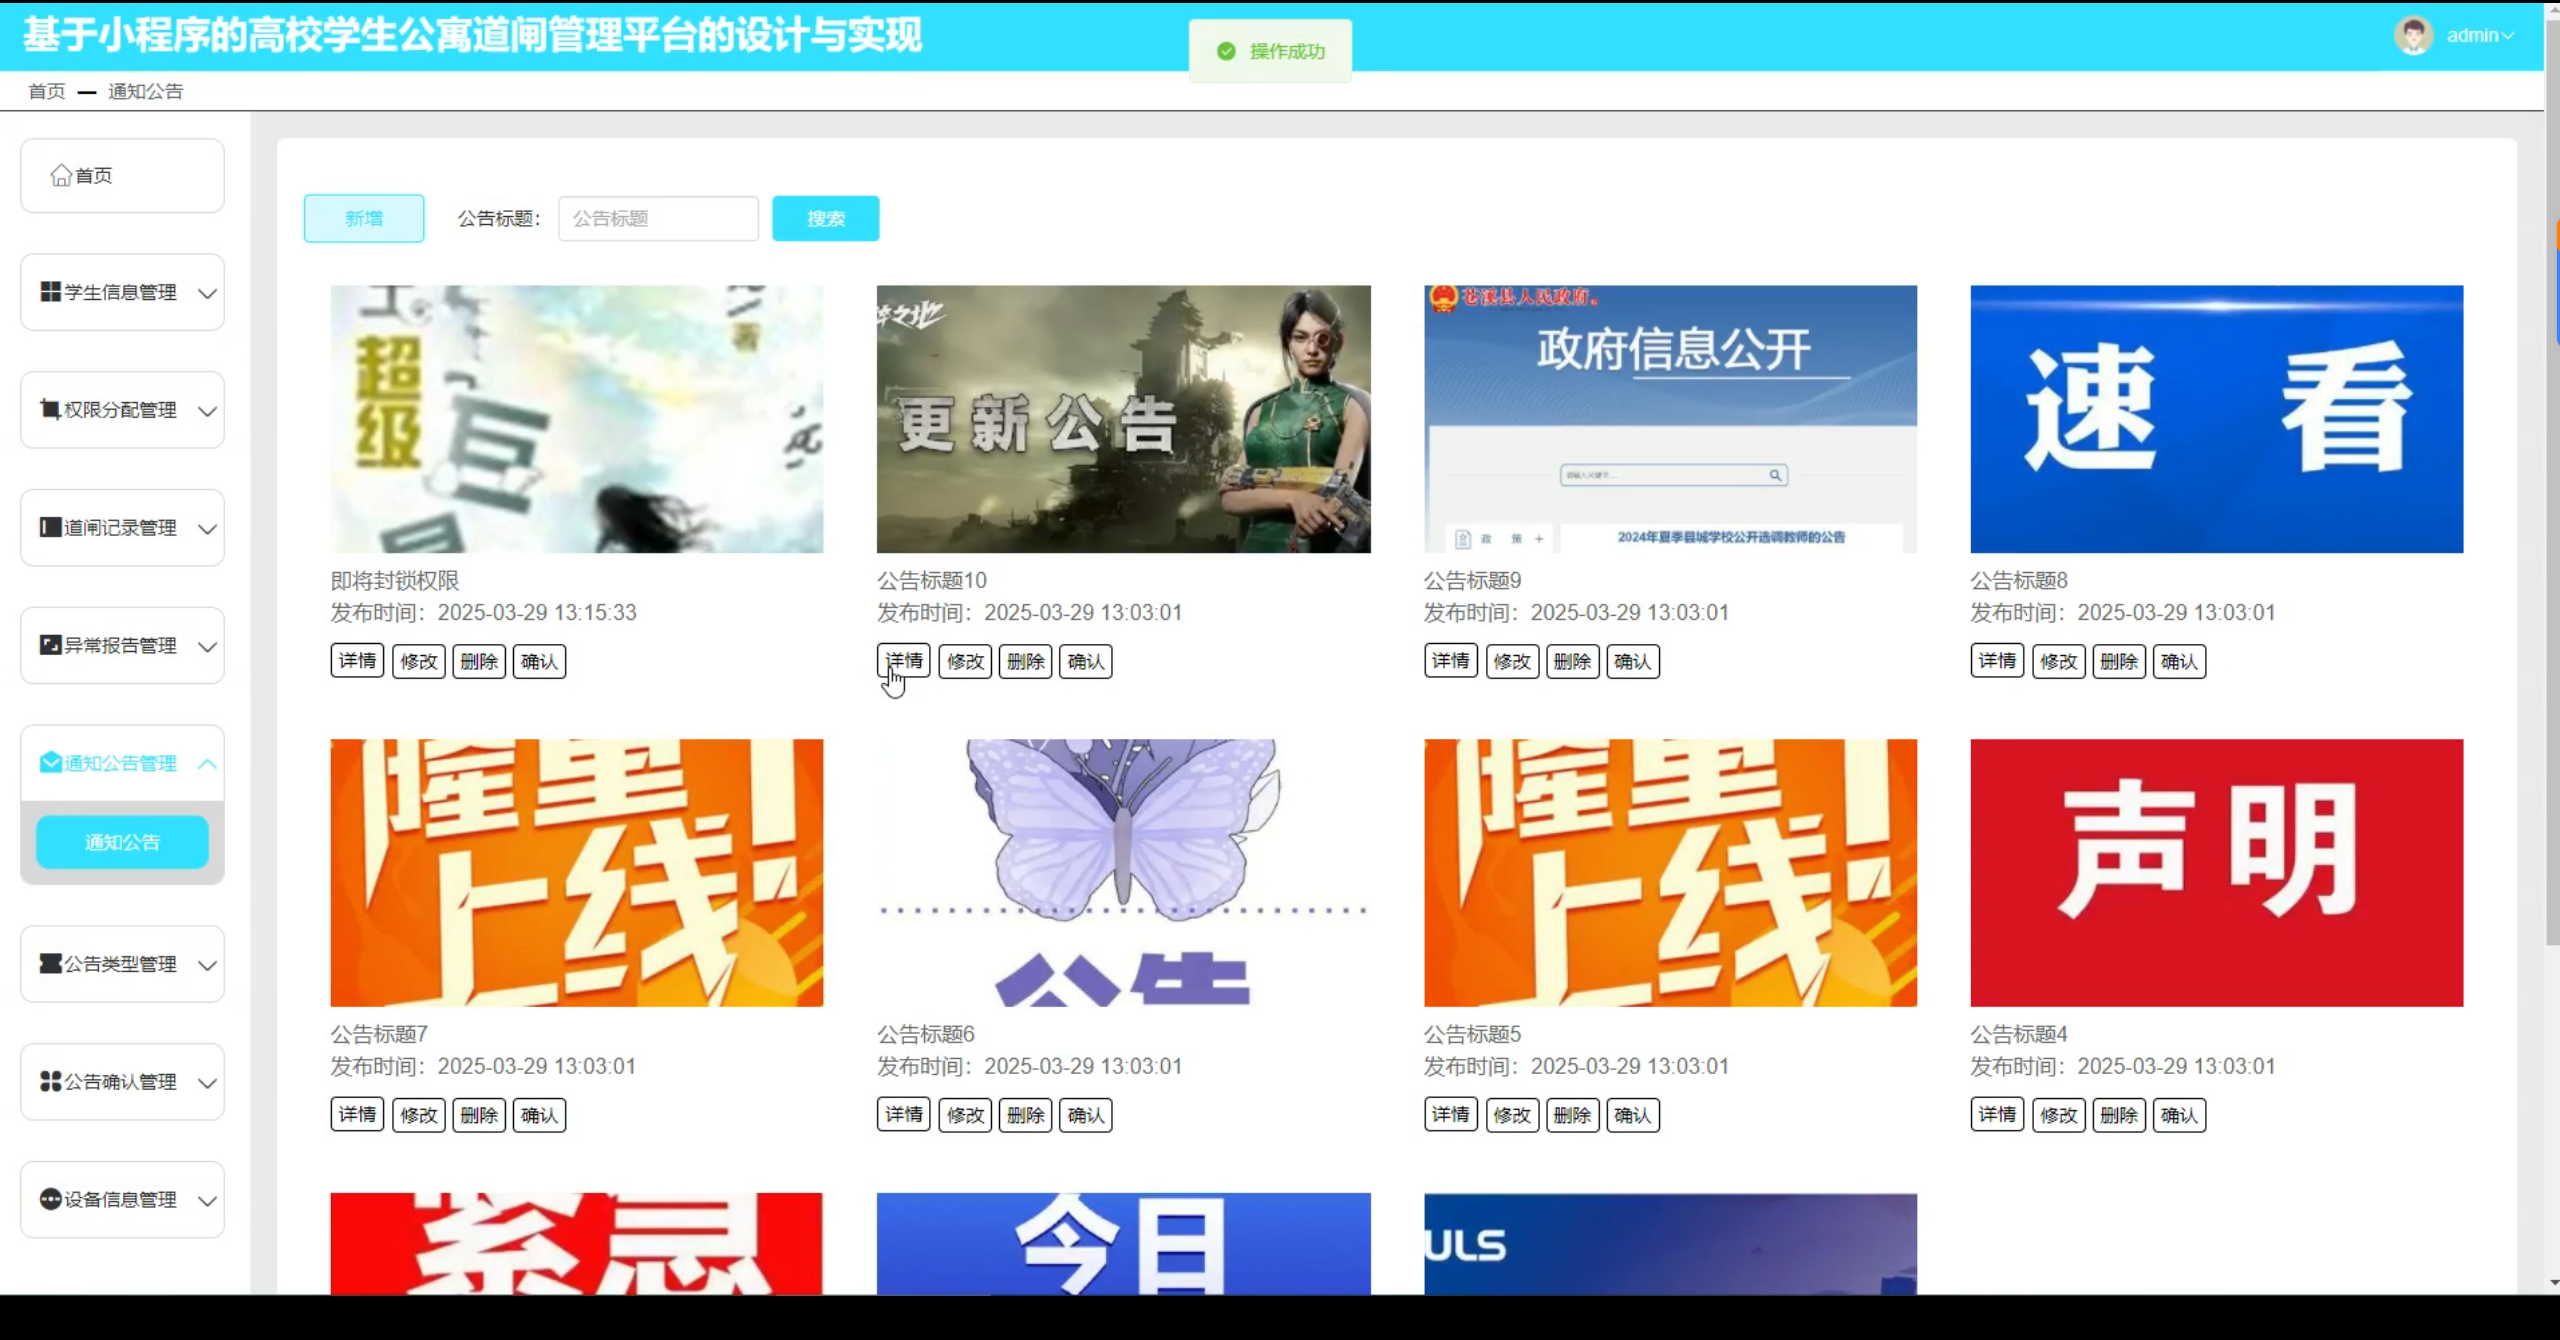Click the permission assignment management icon
The height and width of the screenshot is (1340, 2560).
coord(50,410)
